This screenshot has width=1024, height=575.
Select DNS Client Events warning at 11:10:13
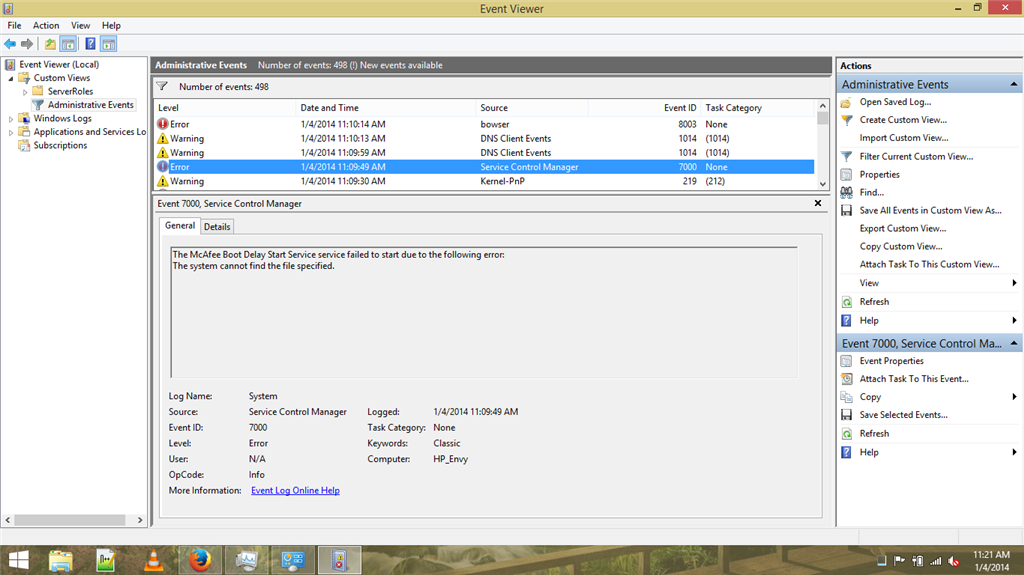click(x=485, y=139)
